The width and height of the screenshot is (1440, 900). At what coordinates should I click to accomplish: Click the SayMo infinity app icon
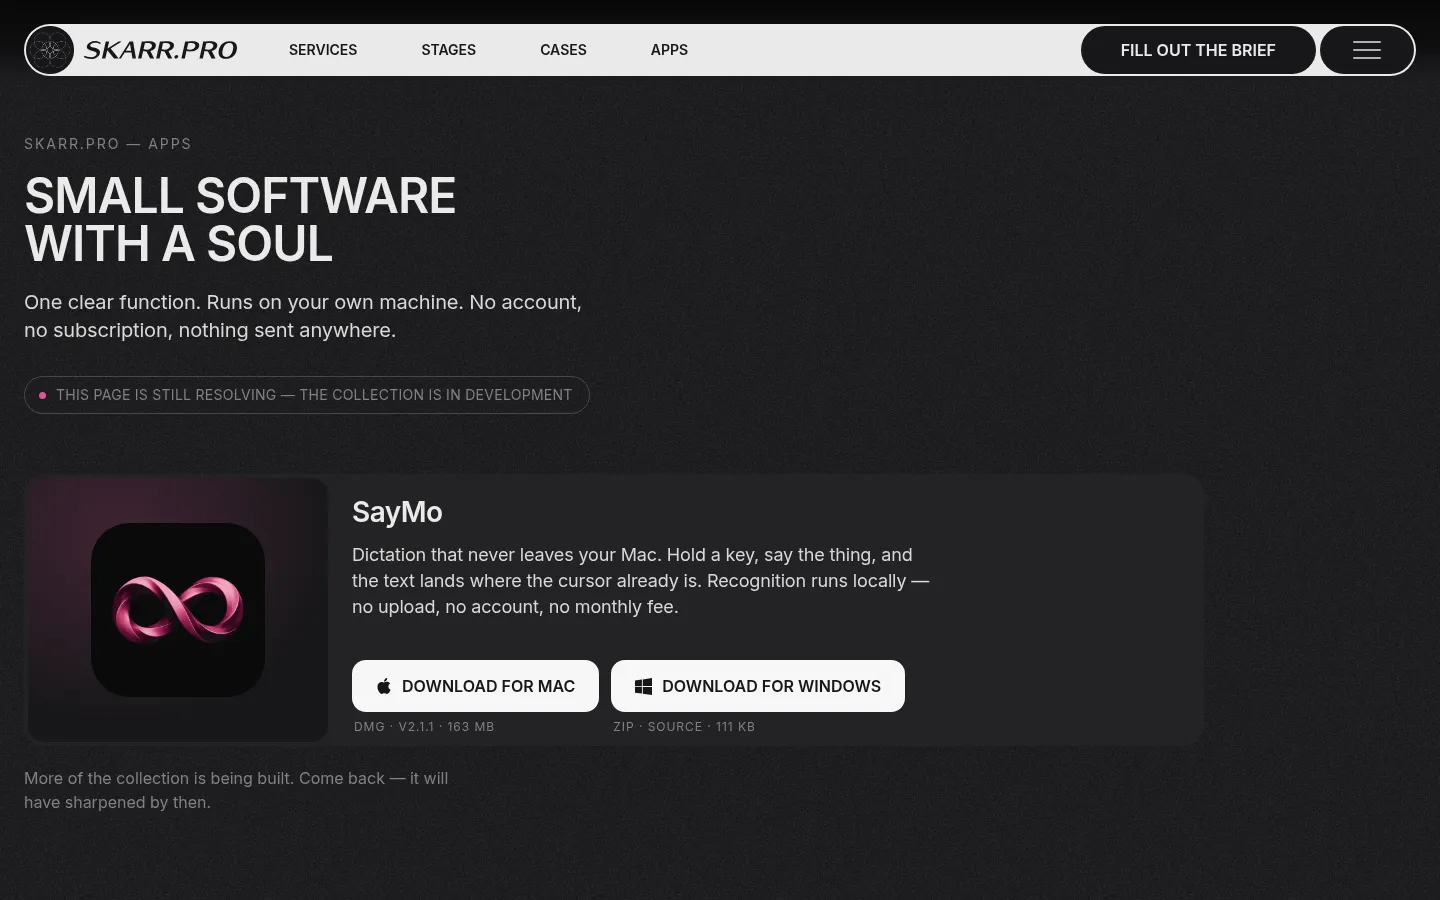(178, 610)
